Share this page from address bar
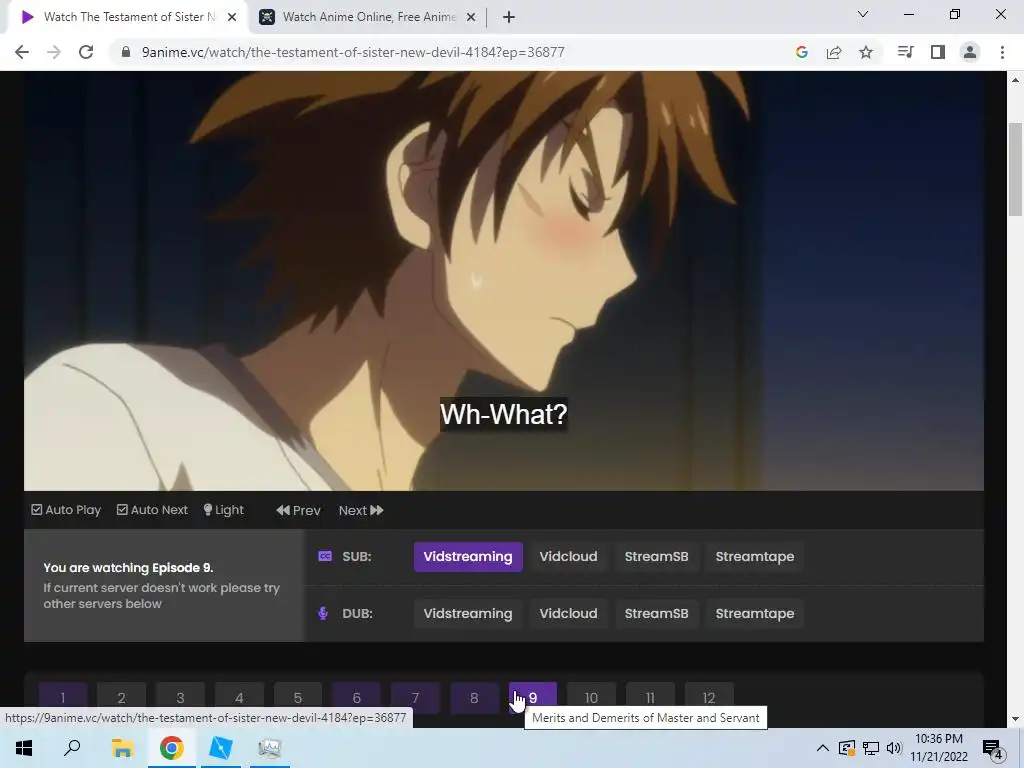1024x768 pixels. [x=834, y=52]
